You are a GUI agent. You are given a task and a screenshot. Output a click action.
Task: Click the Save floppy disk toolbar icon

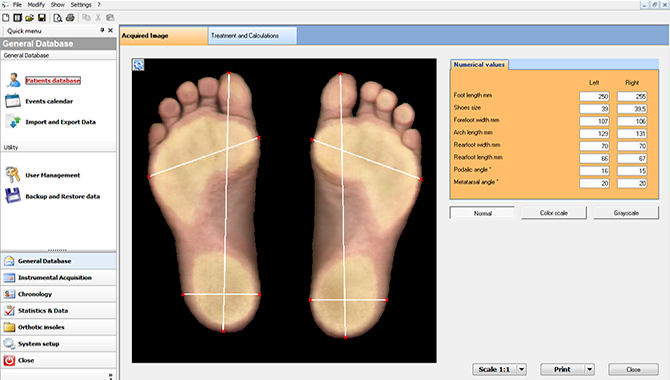[42, 18]
